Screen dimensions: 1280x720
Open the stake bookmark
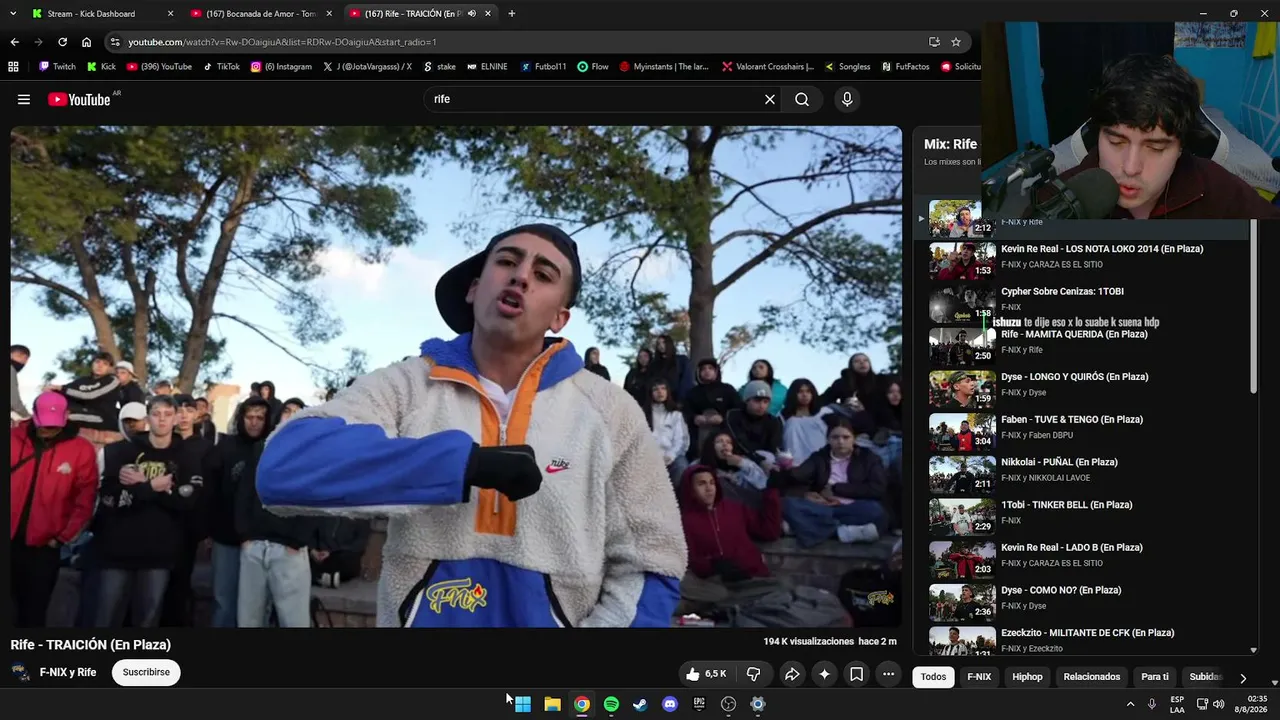click(439, 67)
